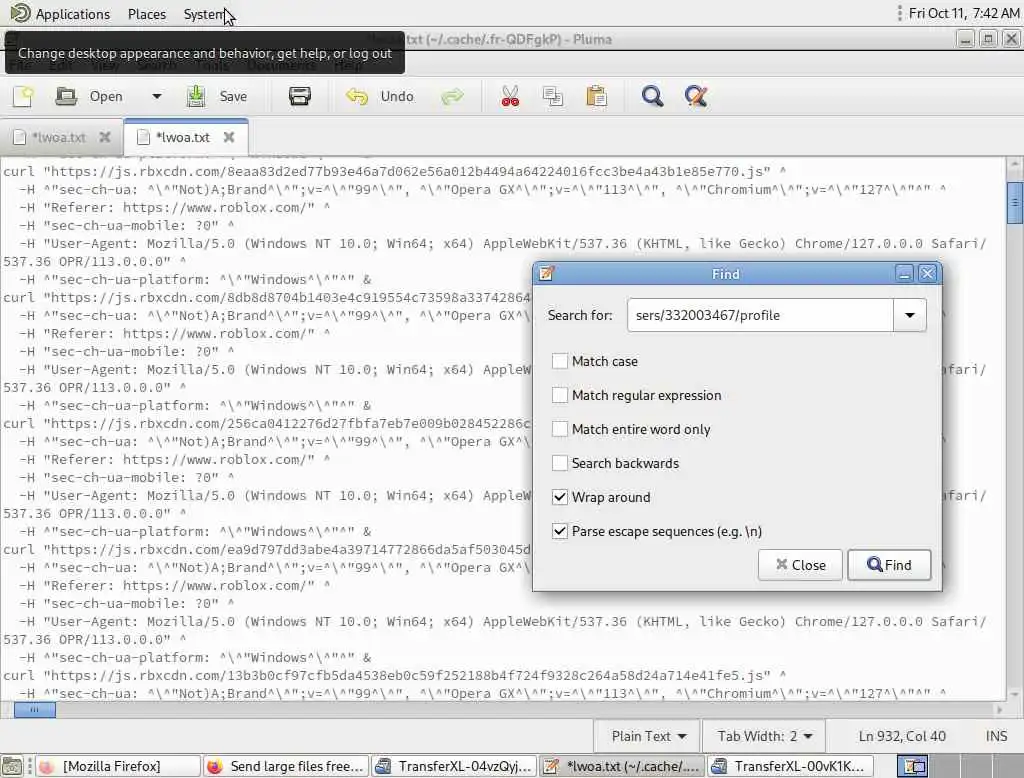
Task: Toggle Search backwards checkbox
Action: coord(560,463)
